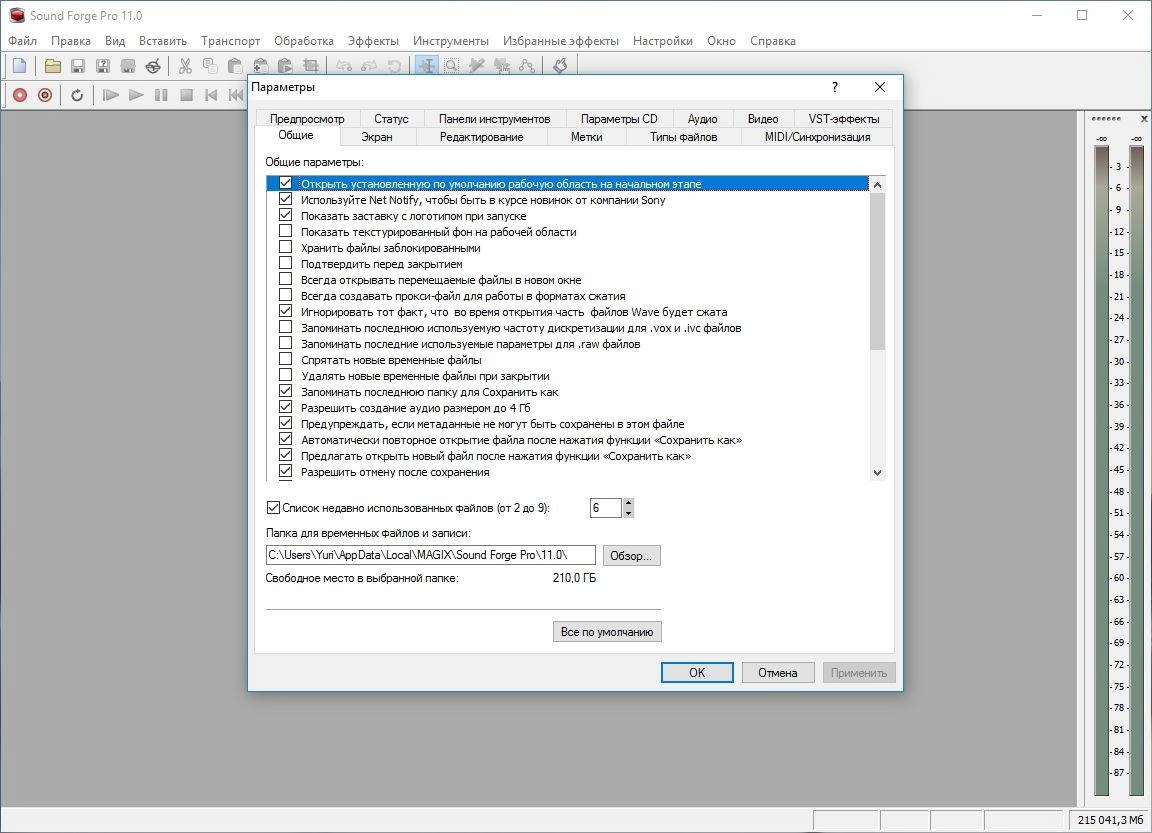Click the Open folder toolbar icon
Viewport: 1152px width, 833px height.
[x=53, y=66]
